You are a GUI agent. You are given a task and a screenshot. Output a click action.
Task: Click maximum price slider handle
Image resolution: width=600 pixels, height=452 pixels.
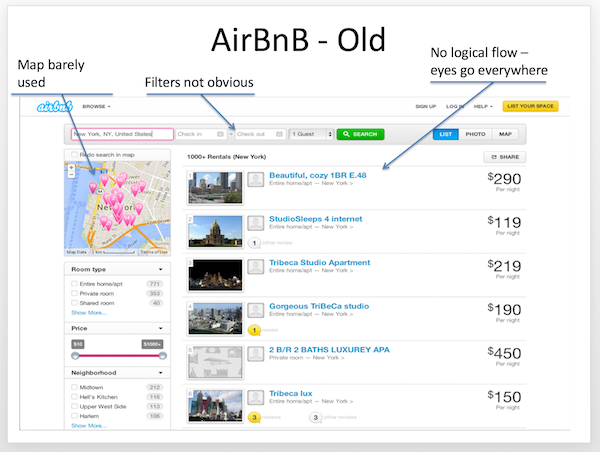[163, 356]
